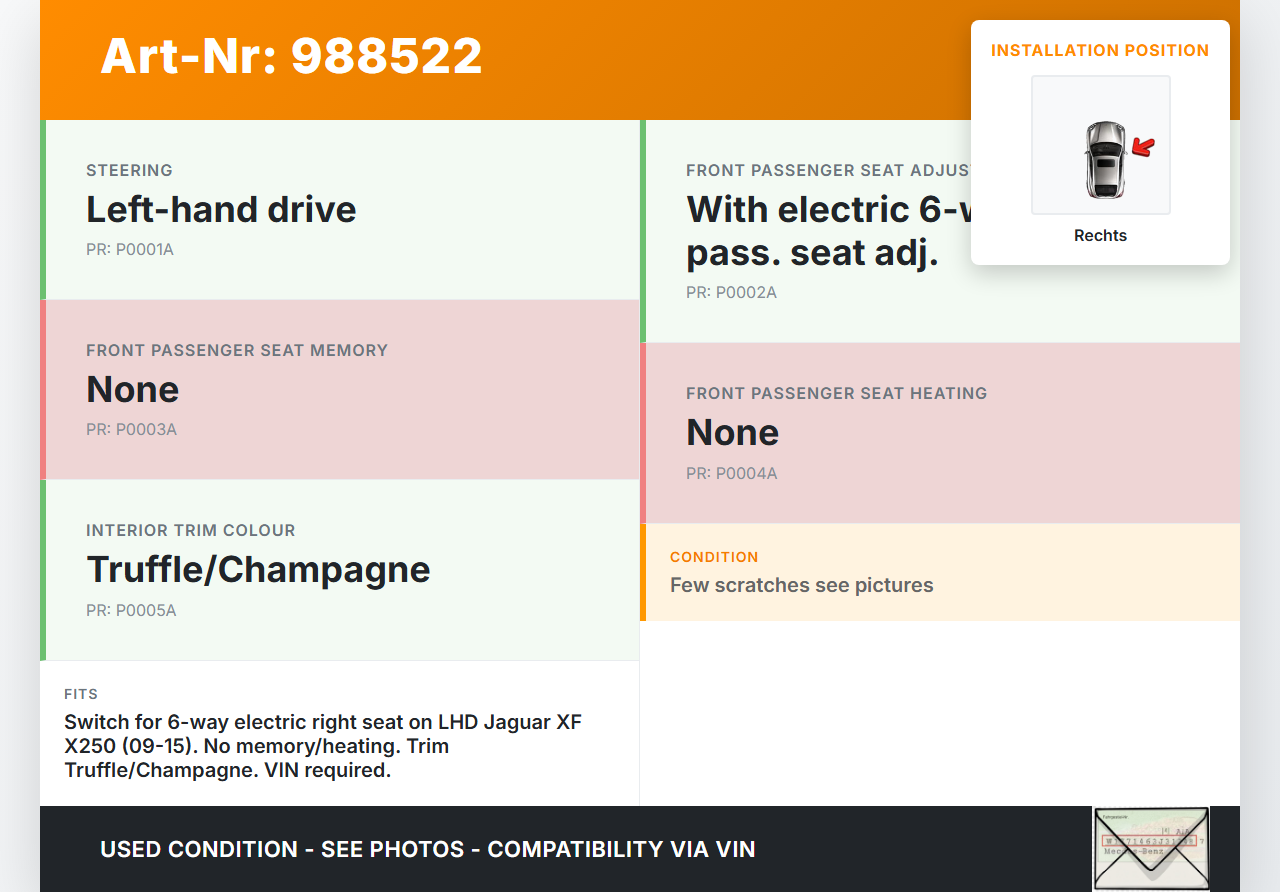Click the red arrow pointing at the car
The image size is (1280, 892).
point(1143,148)
